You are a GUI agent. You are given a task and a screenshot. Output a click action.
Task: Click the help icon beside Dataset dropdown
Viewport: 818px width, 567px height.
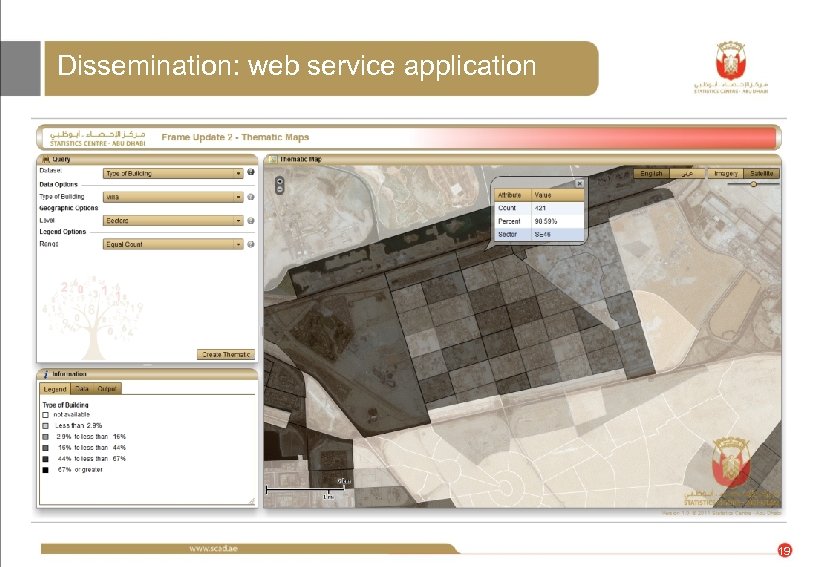251,172
